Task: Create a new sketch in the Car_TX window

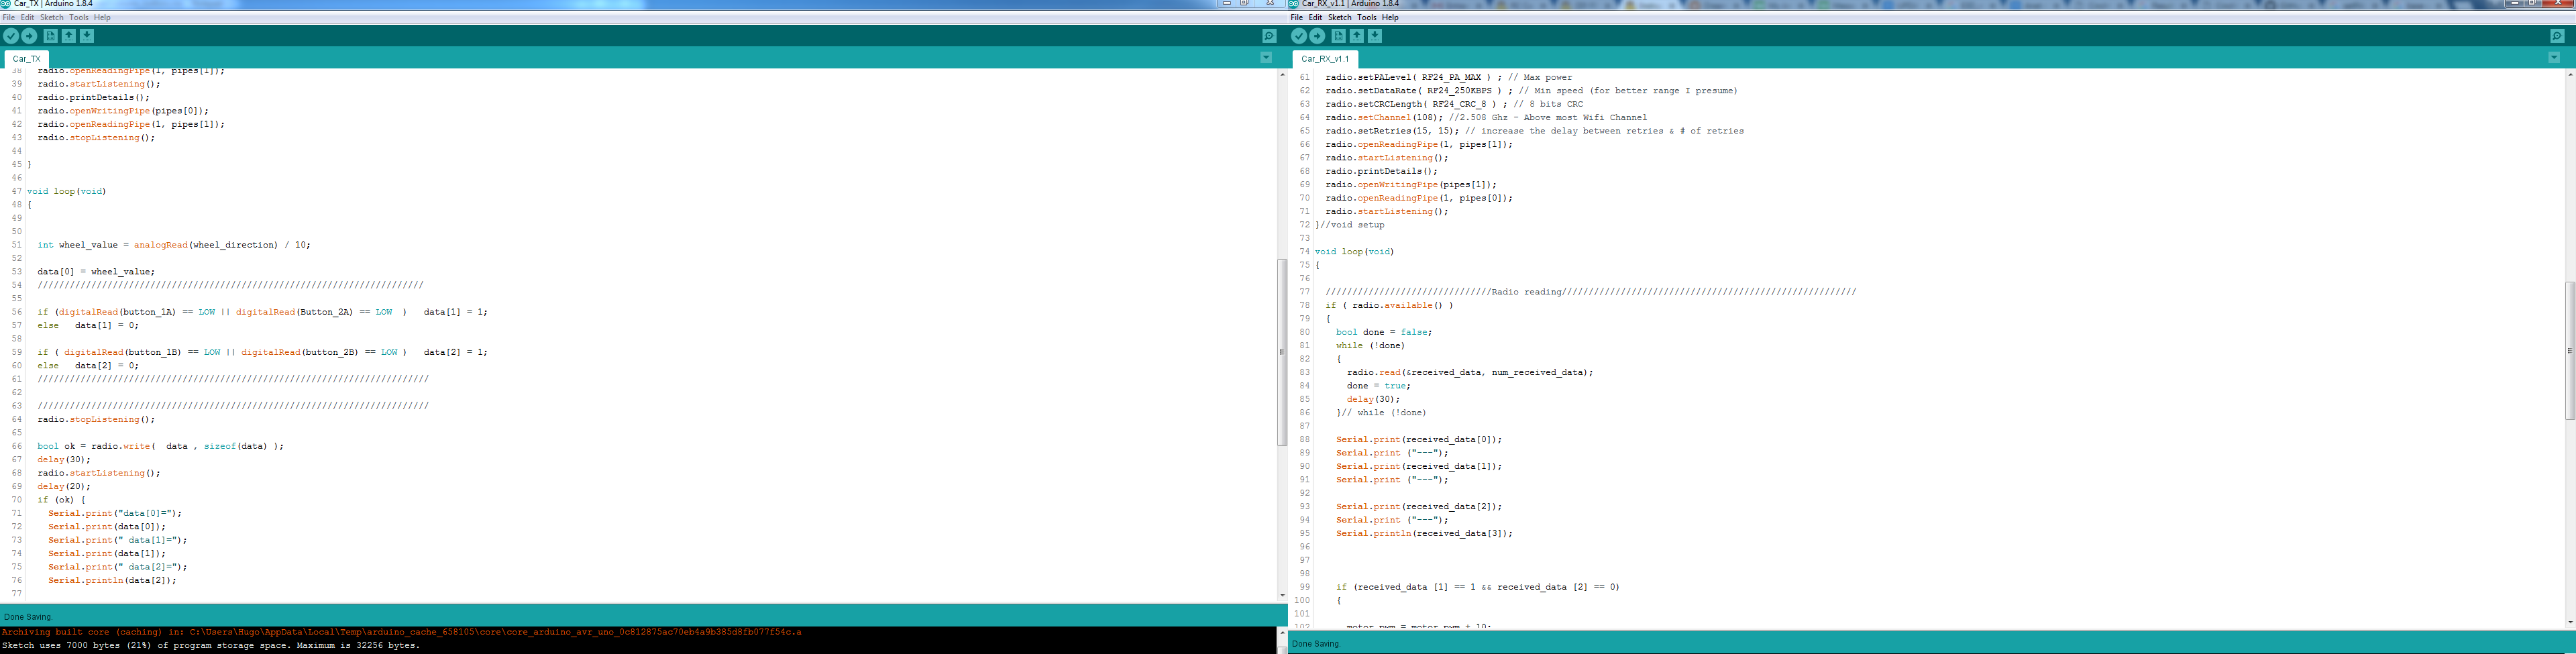Action: [x=50, y=35]
